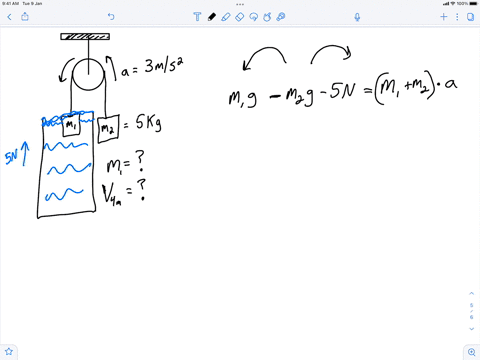480x360 pixels.
Task: Jump to the next page with down chevron
Action: click(x=471, y=329)
